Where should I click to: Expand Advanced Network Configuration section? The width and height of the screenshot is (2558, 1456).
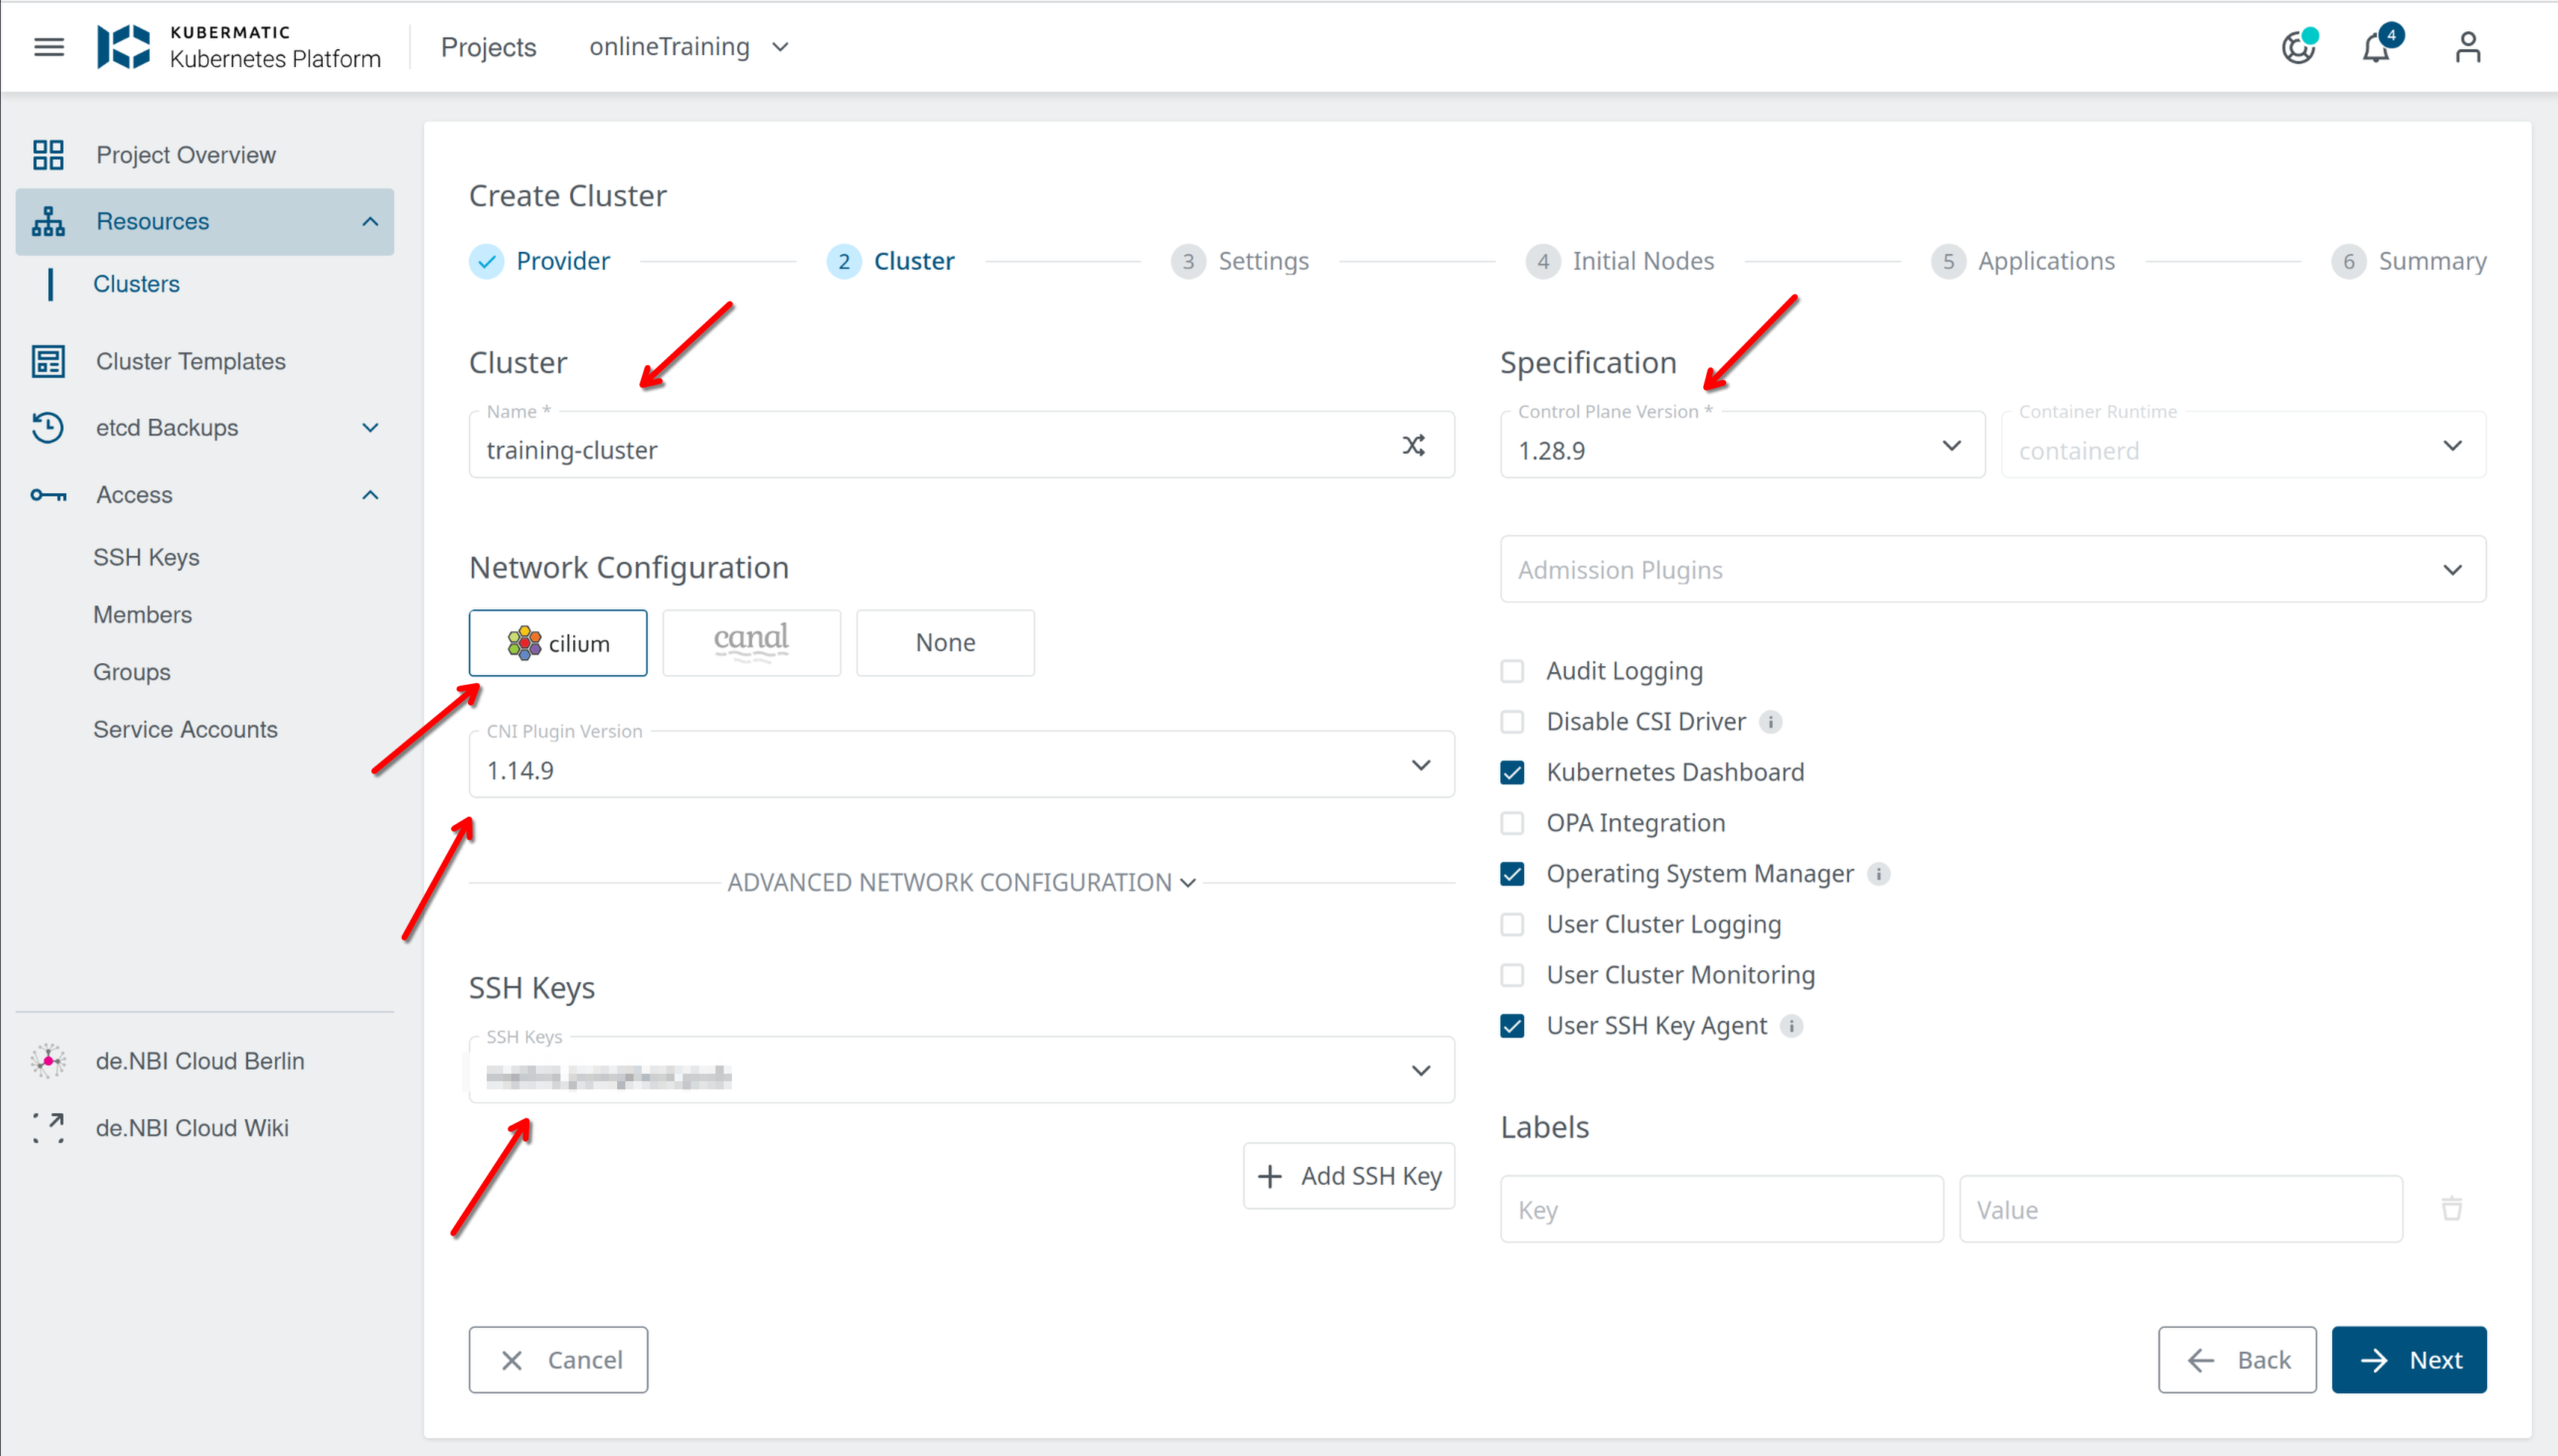click(x=961, y=883)
